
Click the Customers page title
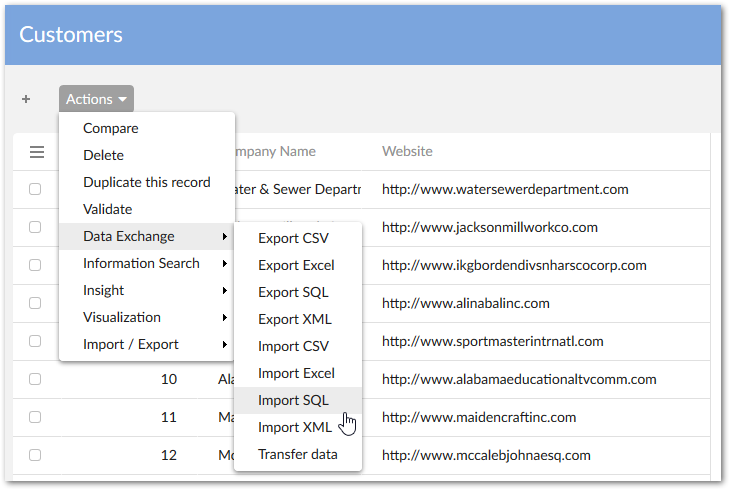pos(71,34)
